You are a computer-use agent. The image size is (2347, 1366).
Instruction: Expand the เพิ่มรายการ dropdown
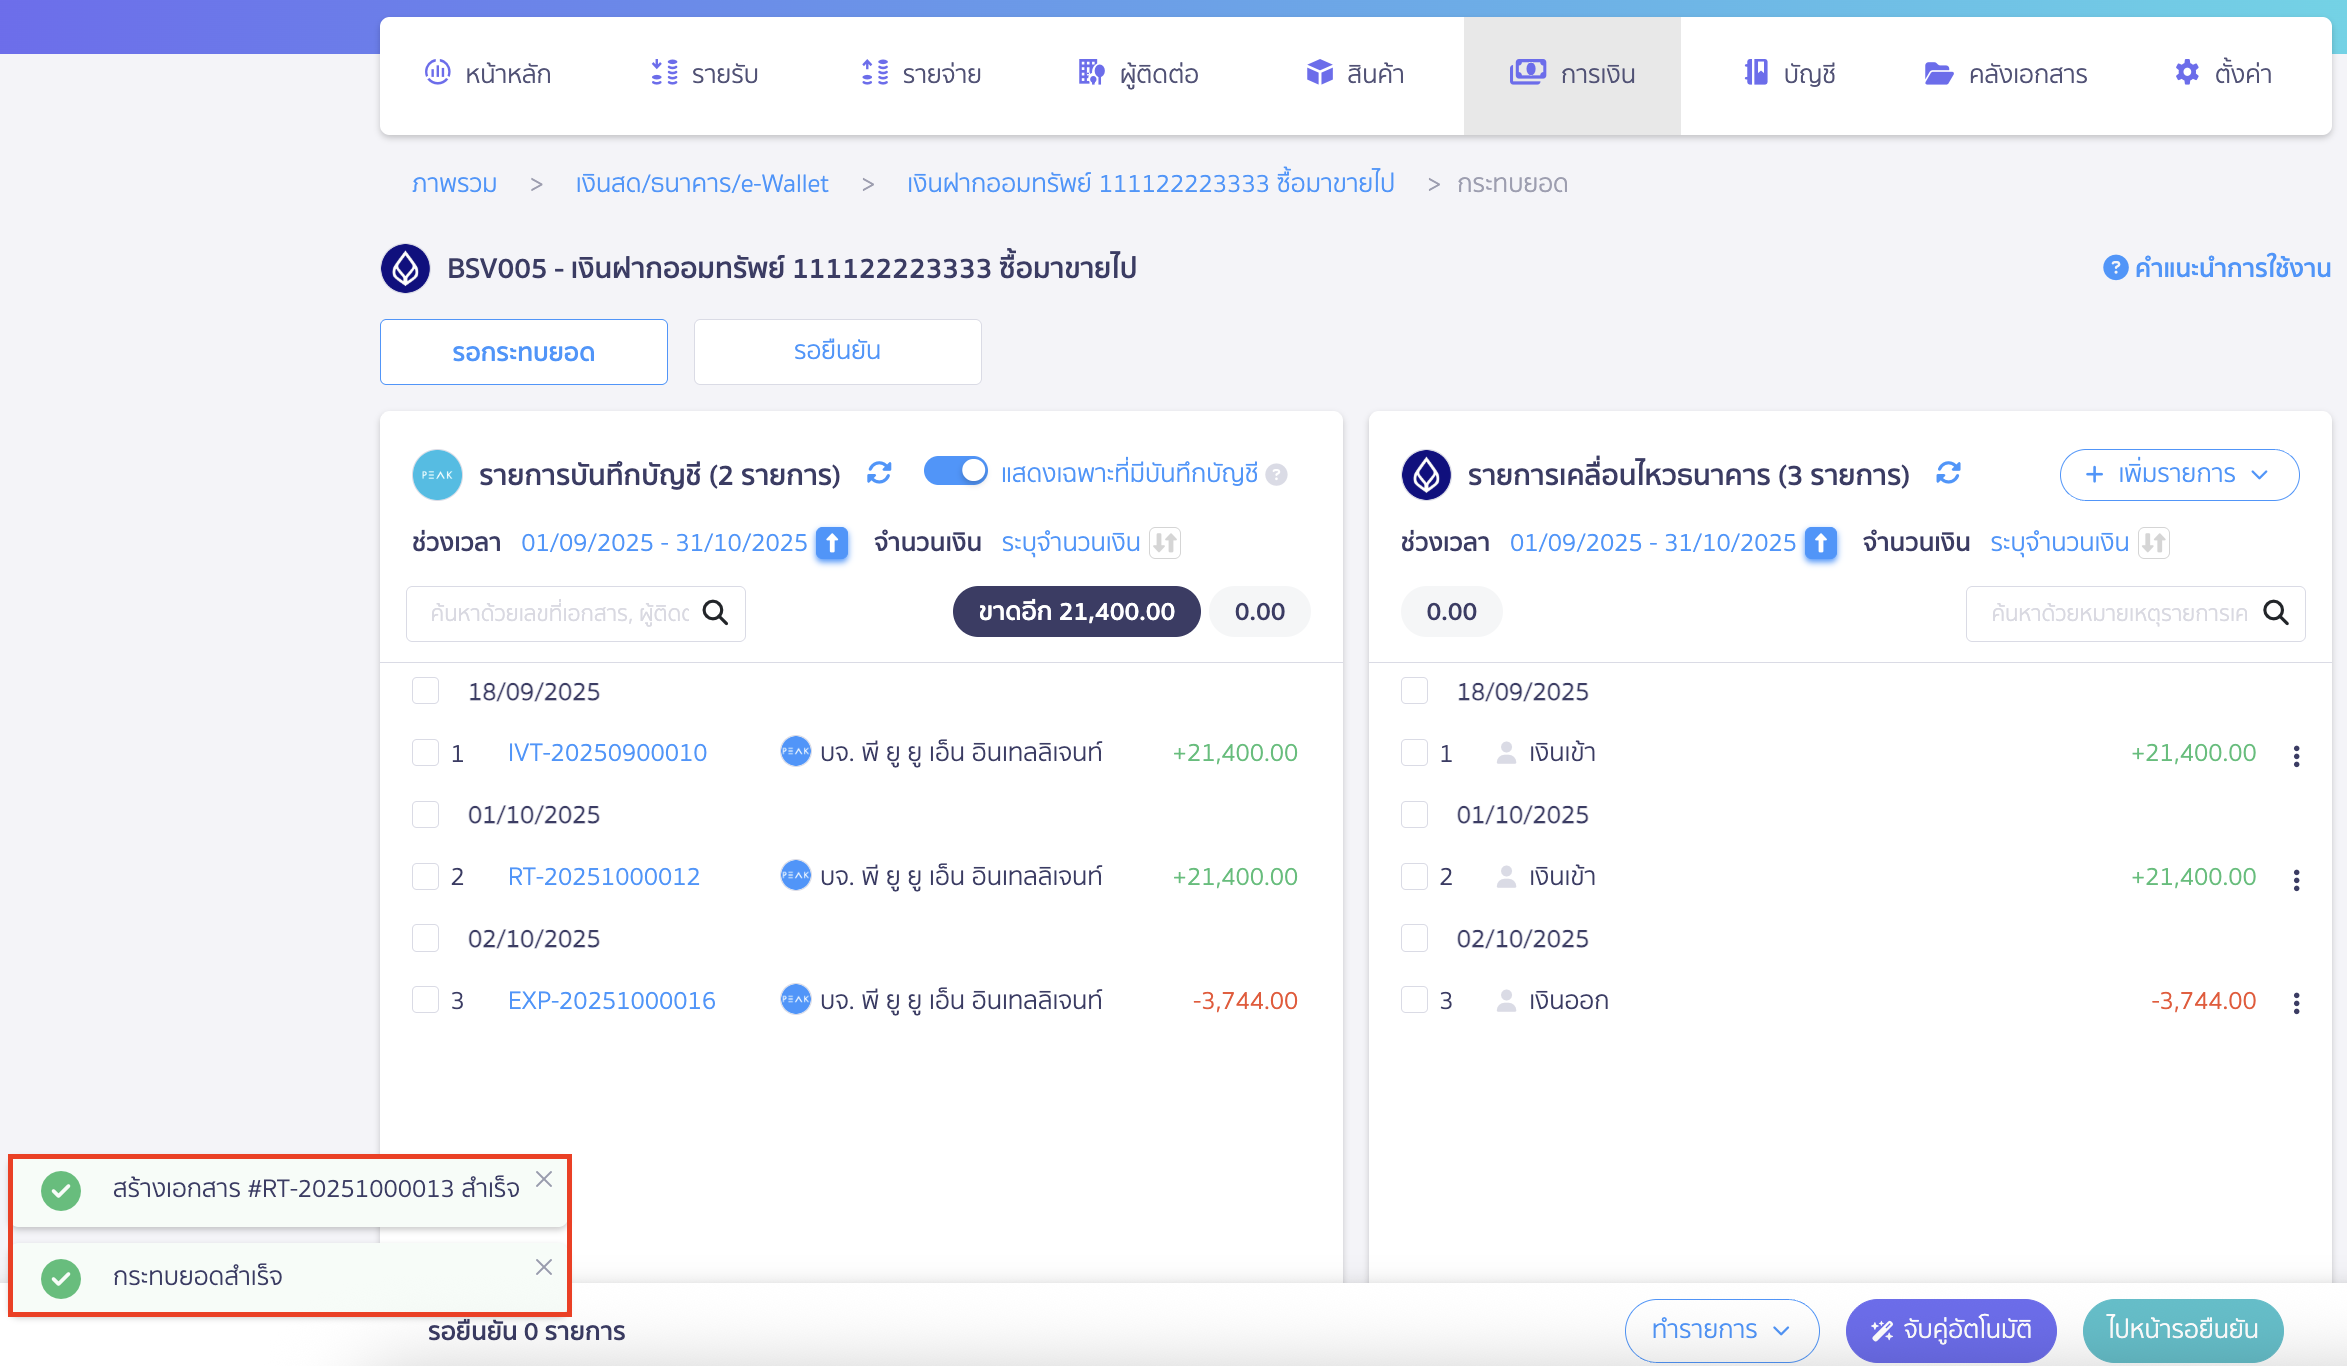(x=2179, y=474)
